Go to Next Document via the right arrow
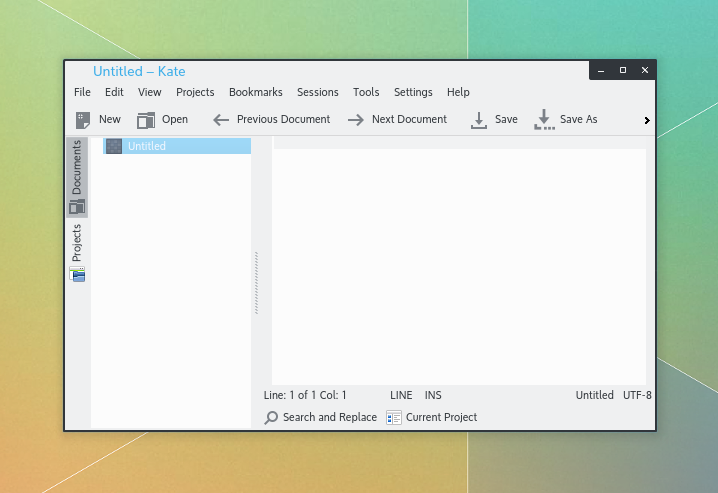The image size is (718, 493). tap(356, 120)
